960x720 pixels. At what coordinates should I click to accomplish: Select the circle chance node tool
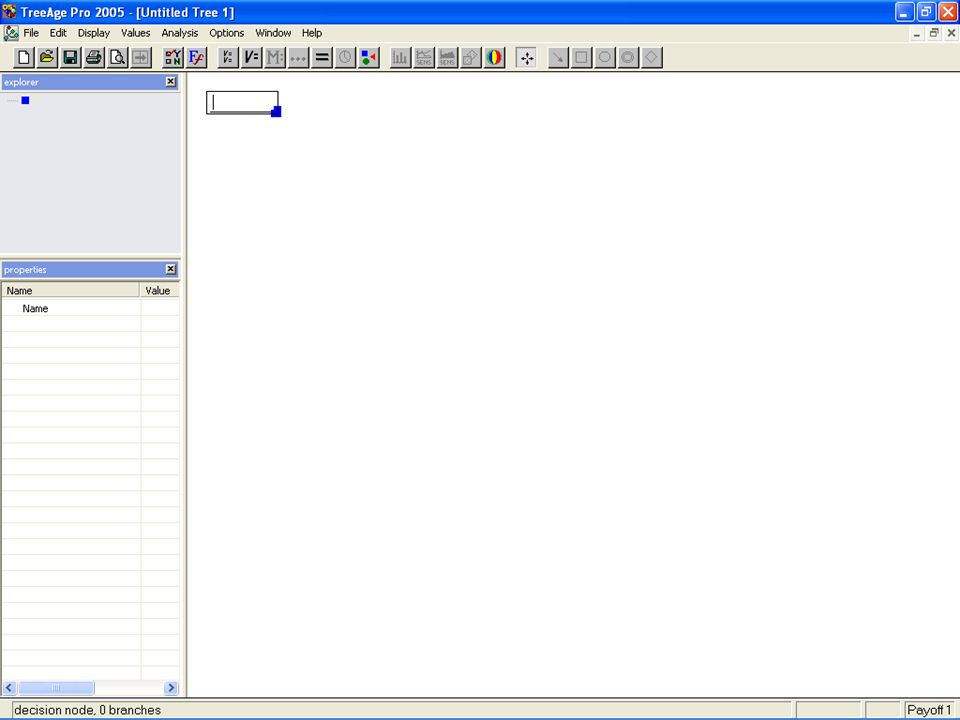tap(604, 58)
